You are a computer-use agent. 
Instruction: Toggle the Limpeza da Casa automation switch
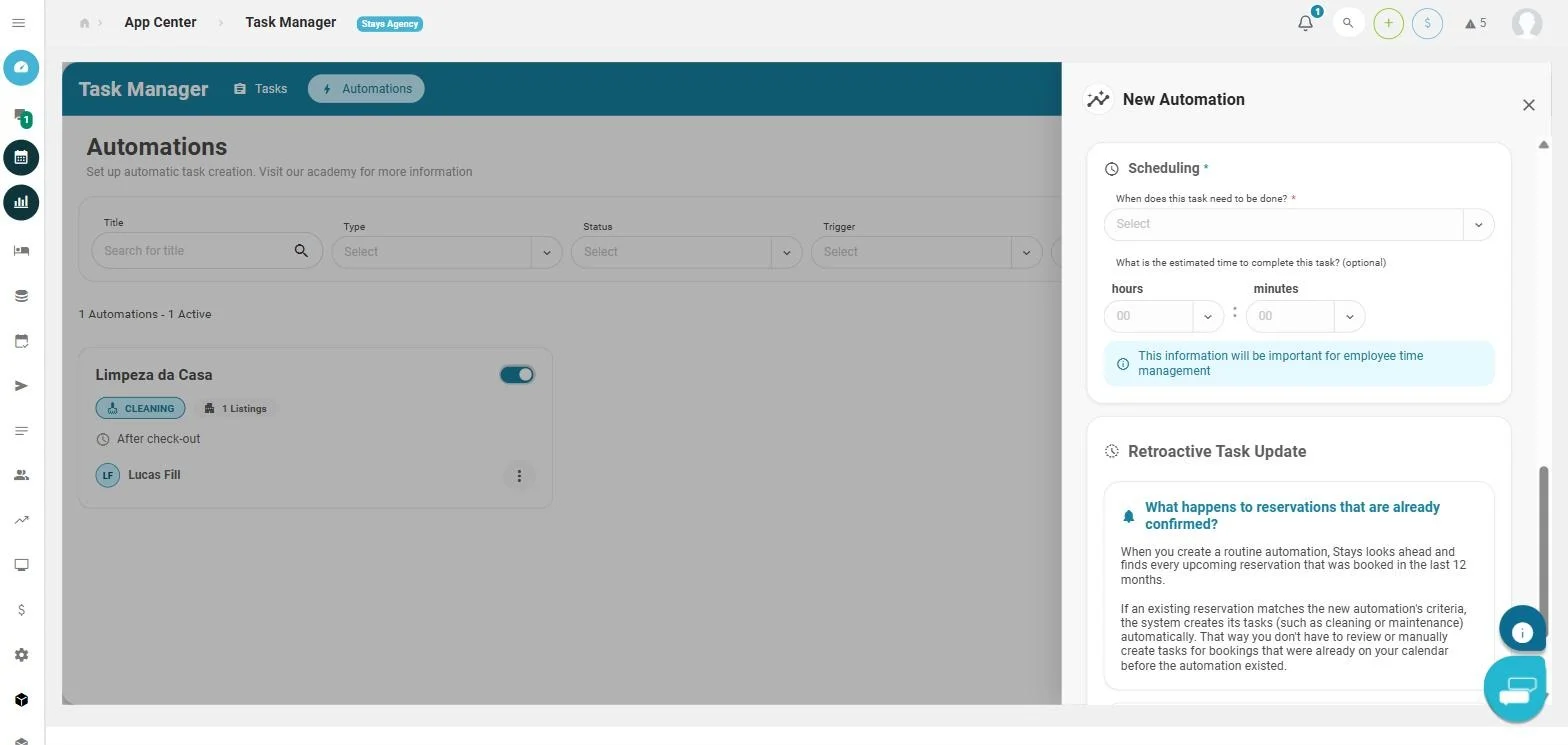click(517, 374)
